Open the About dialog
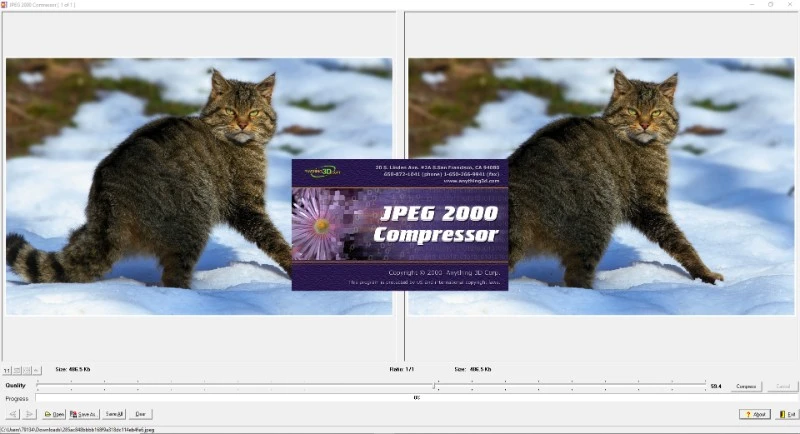 (x=755, y=414)
